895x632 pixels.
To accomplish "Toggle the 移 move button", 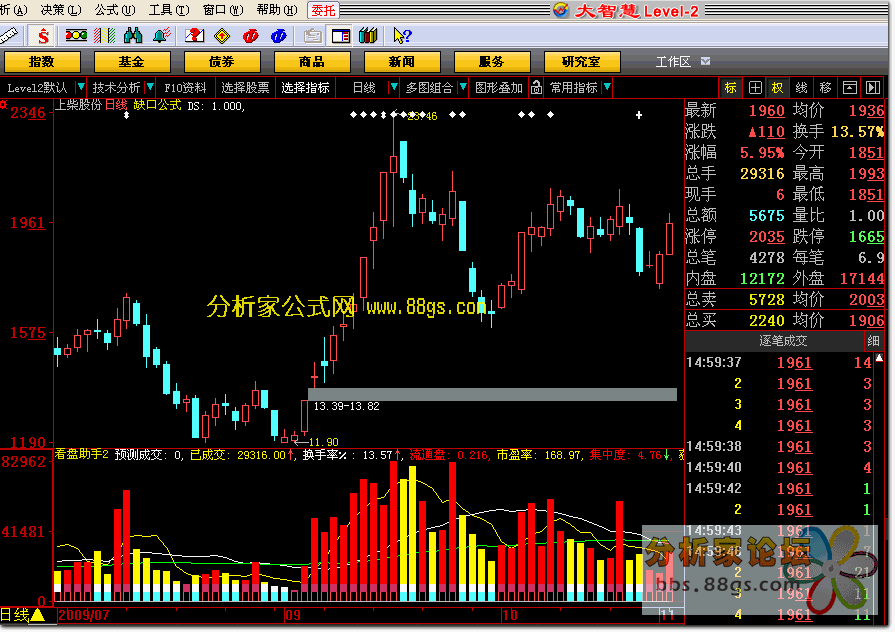I will tap(825, 87).
